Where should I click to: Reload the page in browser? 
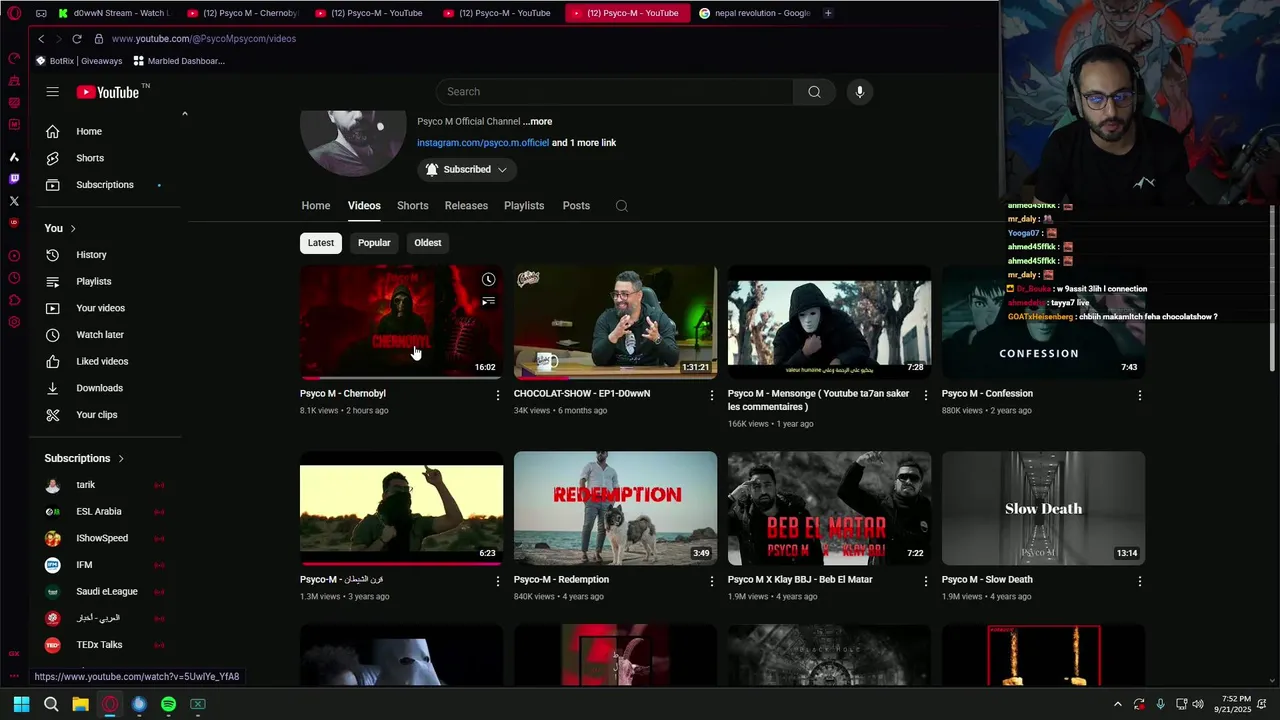pyautogui.click(x=76, y=39)
